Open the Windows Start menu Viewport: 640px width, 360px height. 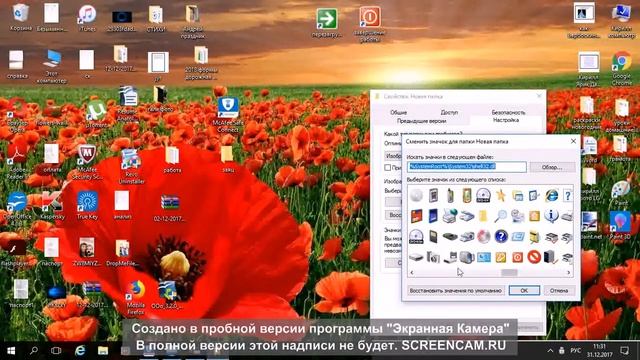click(x=11, y=351)
